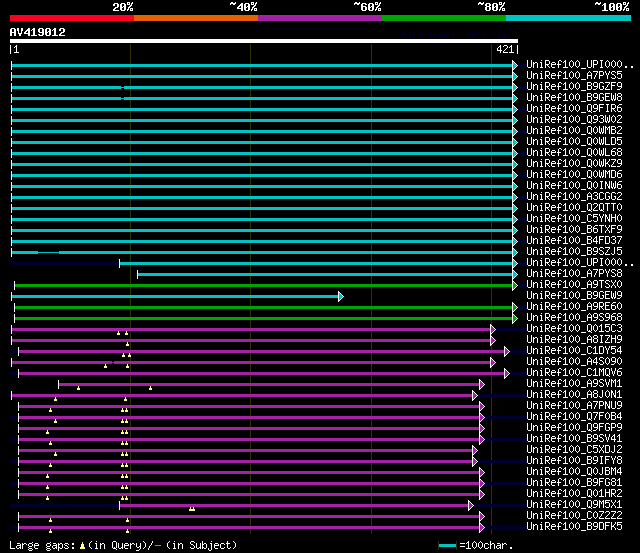640x553 pixels.
Task: Click arrowhead ending the B9GEW9 alignment bar
Action: (x=341, y=297)
